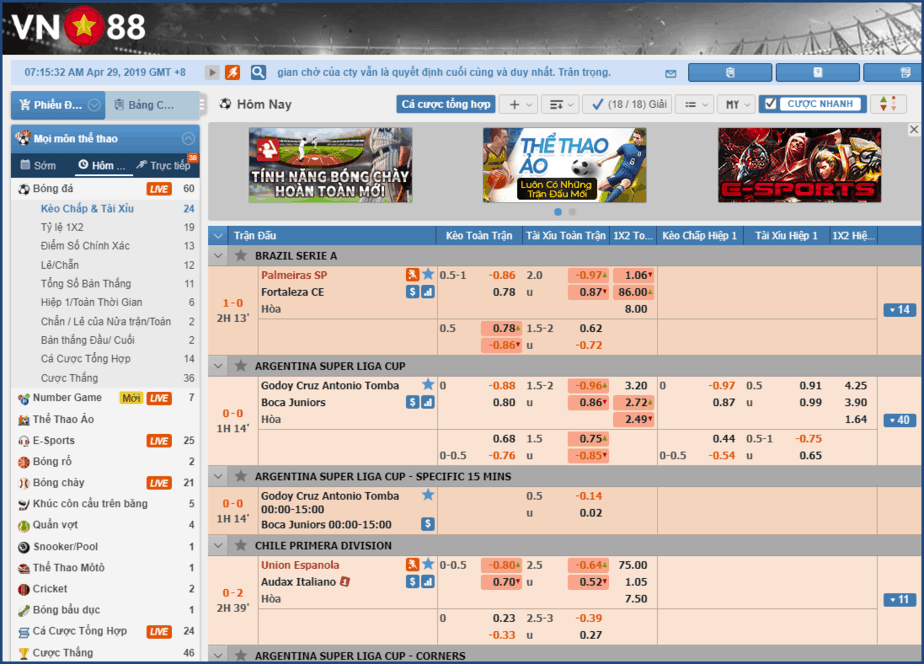Click the VN88 logo
This screenshot has height=664, width=924.
(x=78, y=27)
